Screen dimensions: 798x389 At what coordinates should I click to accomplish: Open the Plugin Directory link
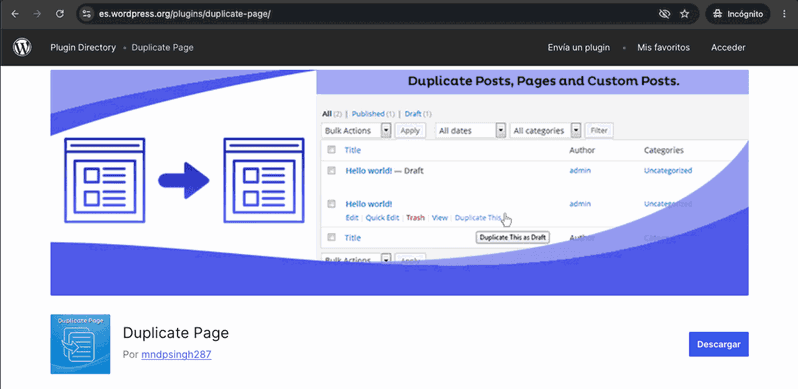coord(83,47)
